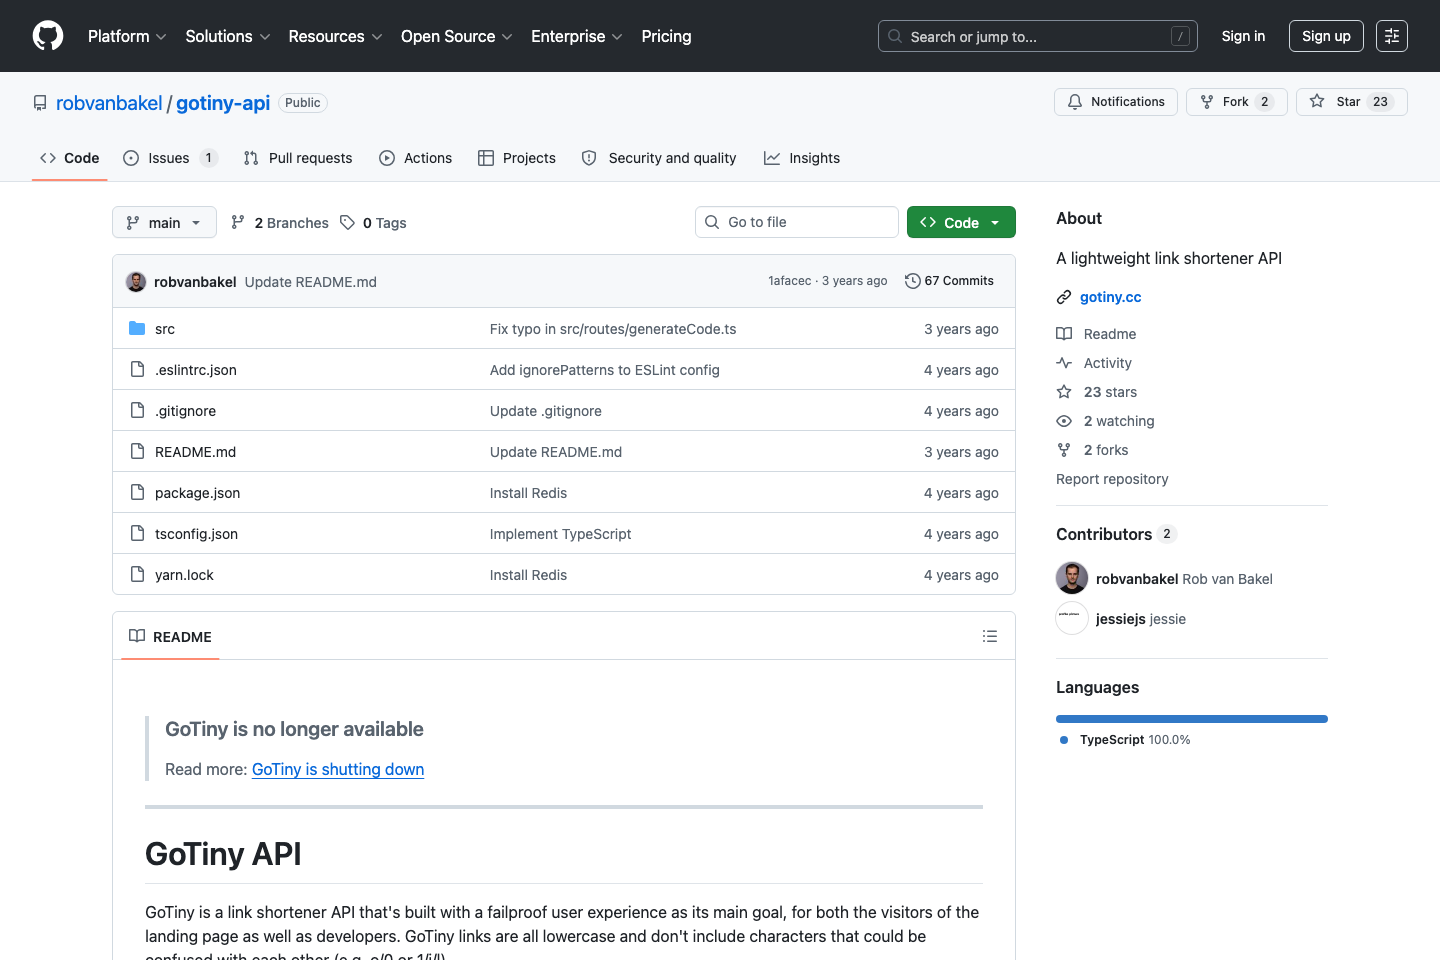Image resolution: width=1440 pixels, height=960 pixels.
Task: Click the Go to file search field
Action: coord(796,221)
